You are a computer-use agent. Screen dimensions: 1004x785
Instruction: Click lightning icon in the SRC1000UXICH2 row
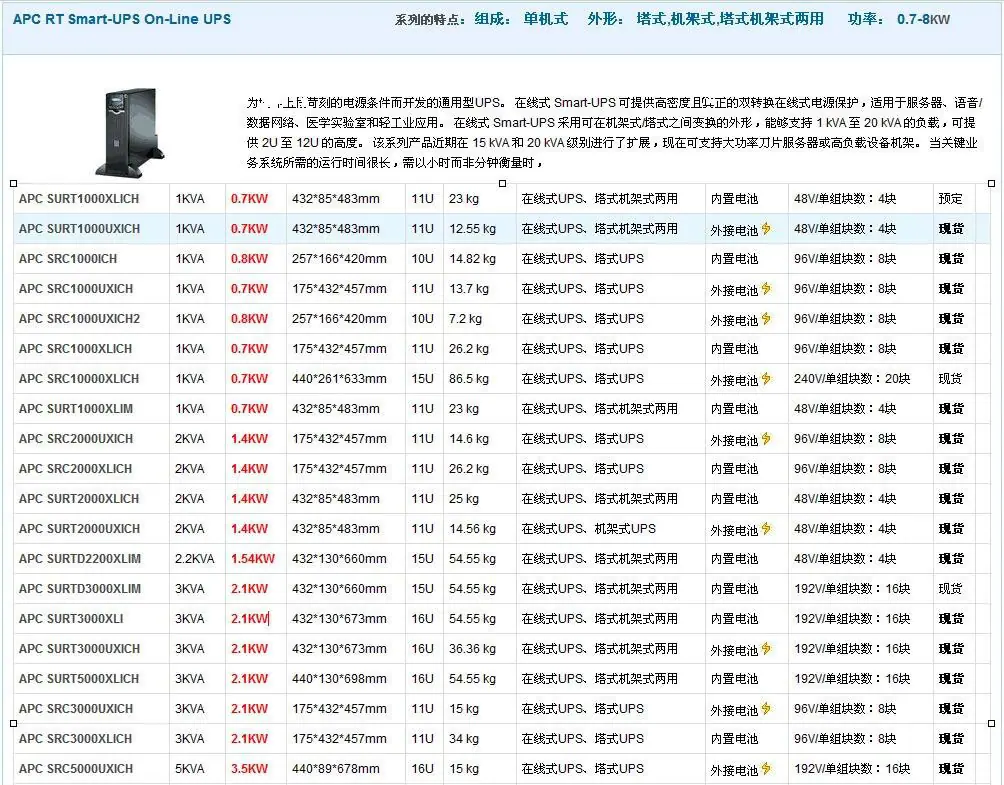point(767,319)
